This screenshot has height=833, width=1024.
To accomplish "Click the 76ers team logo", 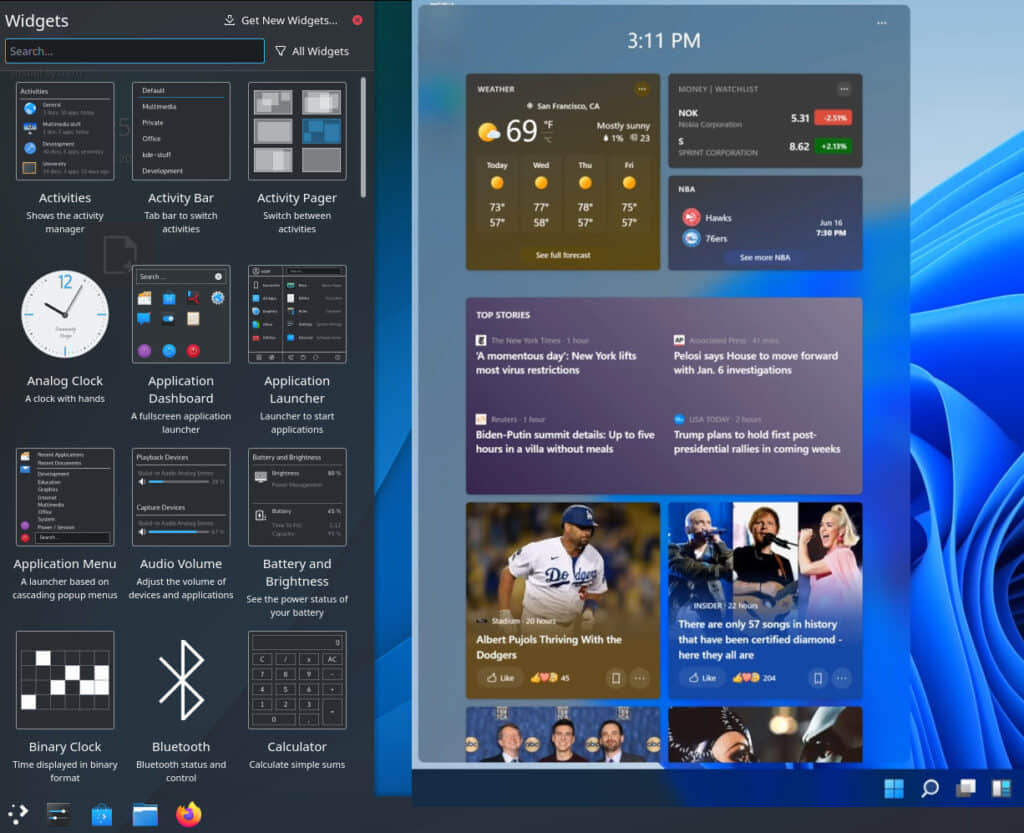I will pyautogui.click(x=691, y=238).
